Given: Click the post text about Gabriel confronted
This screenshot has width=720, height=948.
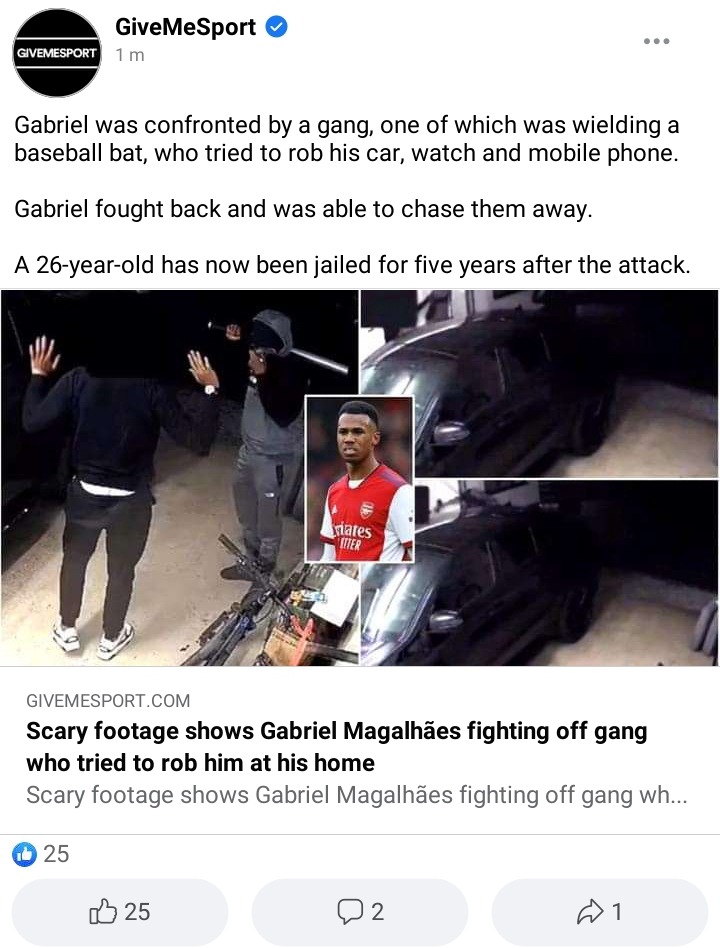Looking at the screenshot, I should pyautogui.click(x=347, y=138).
